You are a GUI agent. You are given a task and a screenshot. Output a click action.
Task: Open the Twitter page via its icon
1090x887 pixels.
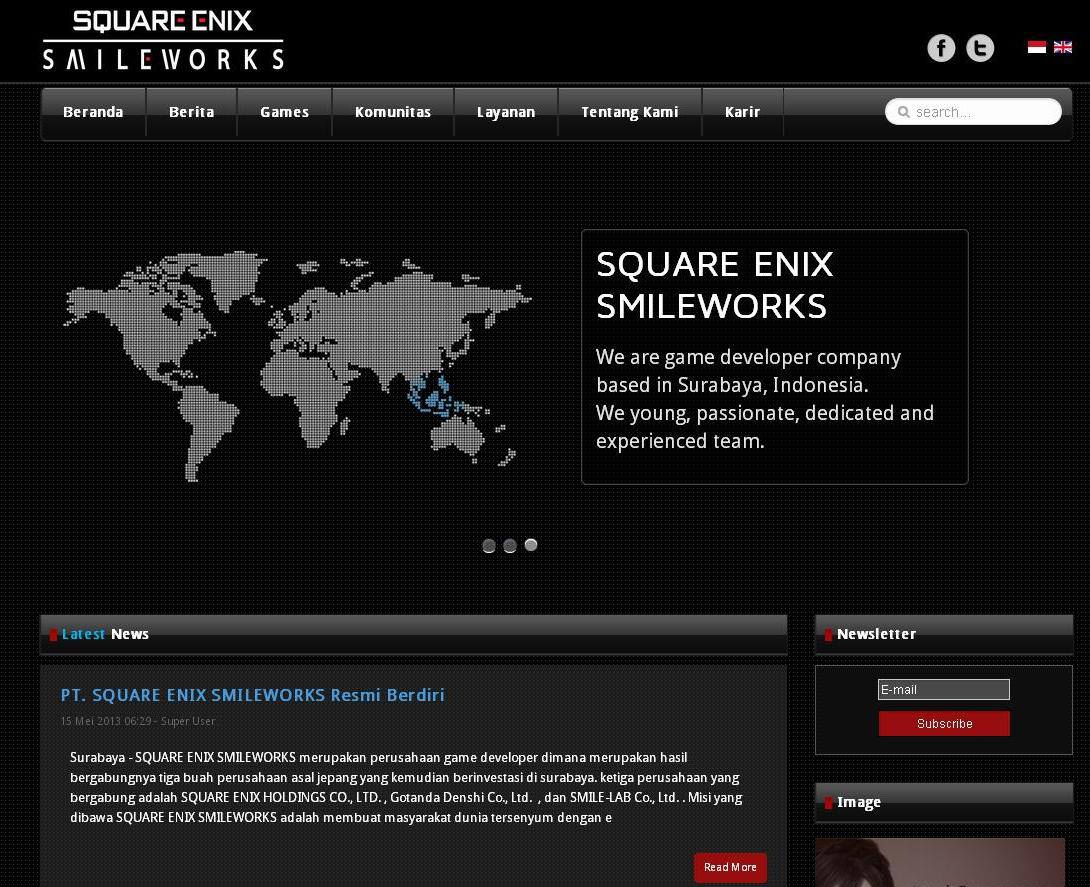point(980,47)
